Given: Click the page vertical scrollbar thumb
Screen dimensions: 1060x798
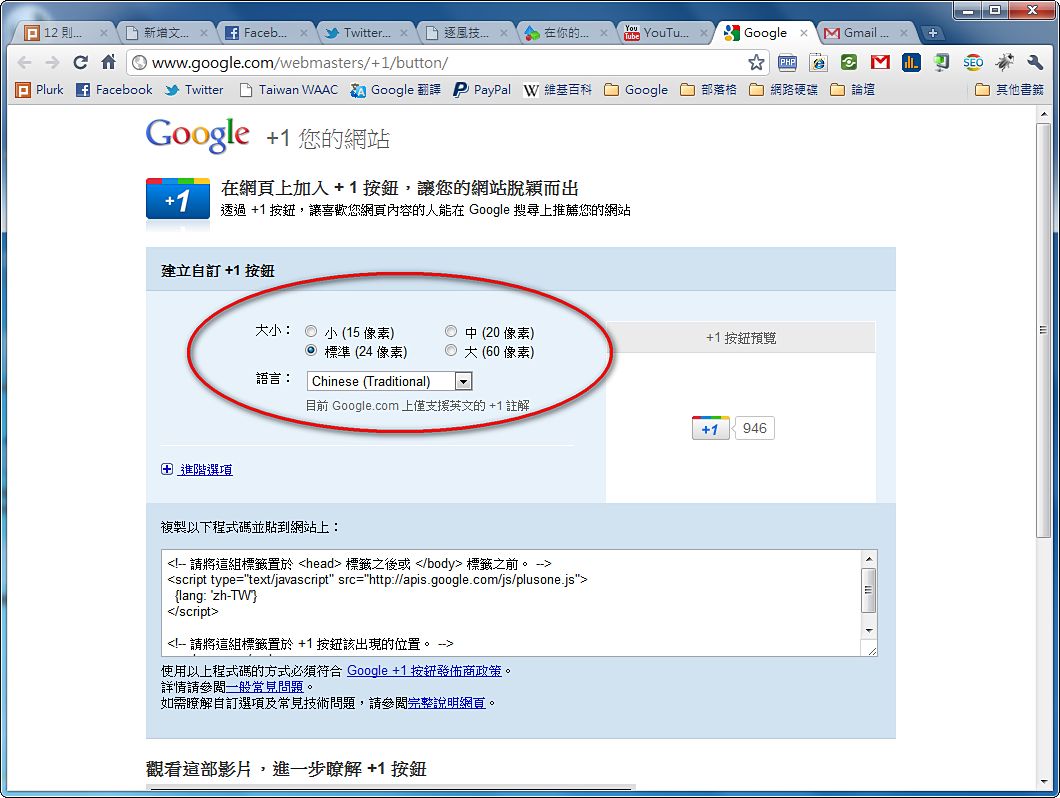Looking at the screenshot, I should pyautogui.click(x=1044, y=329).
